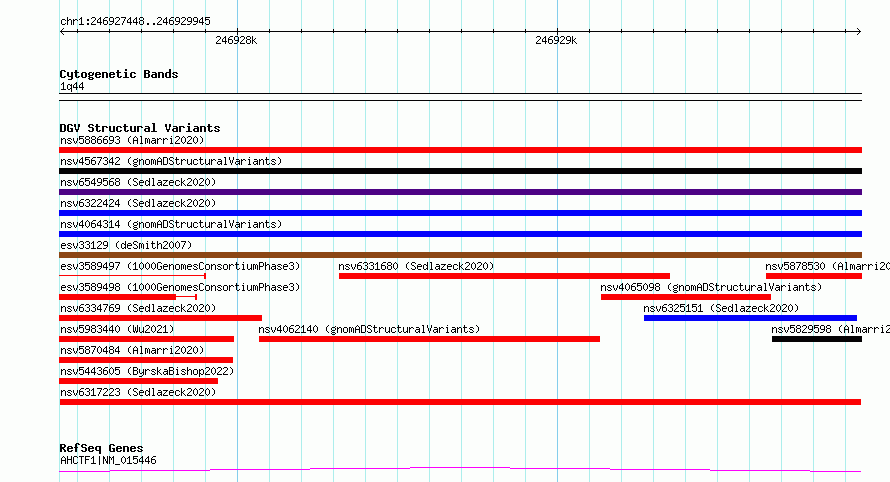This screenshot has width=890, height=482.
Task: Click the nsv6549568 (Sedlazeck2020) label
Action: [138, 182]
